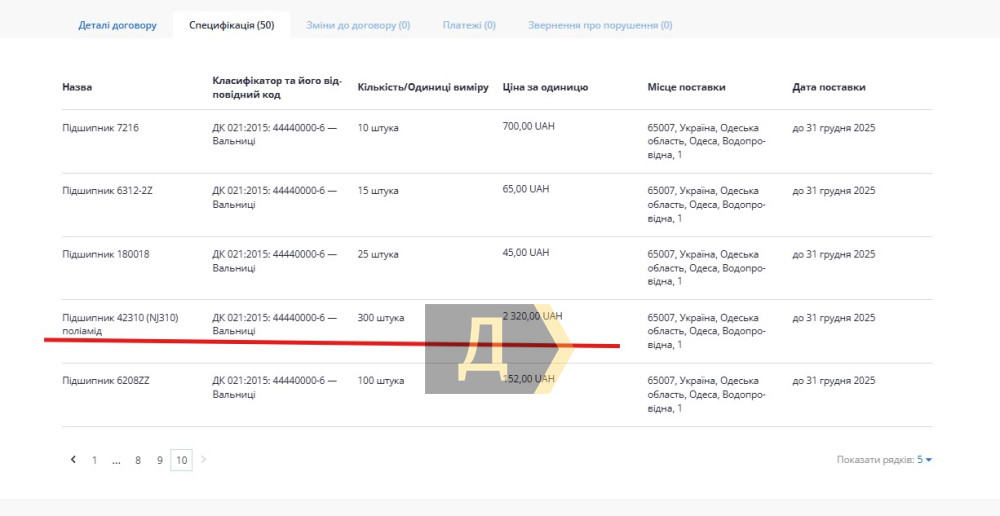Open the Зміни до договору (0) tab
The image size is (1000, 516).
358,25
